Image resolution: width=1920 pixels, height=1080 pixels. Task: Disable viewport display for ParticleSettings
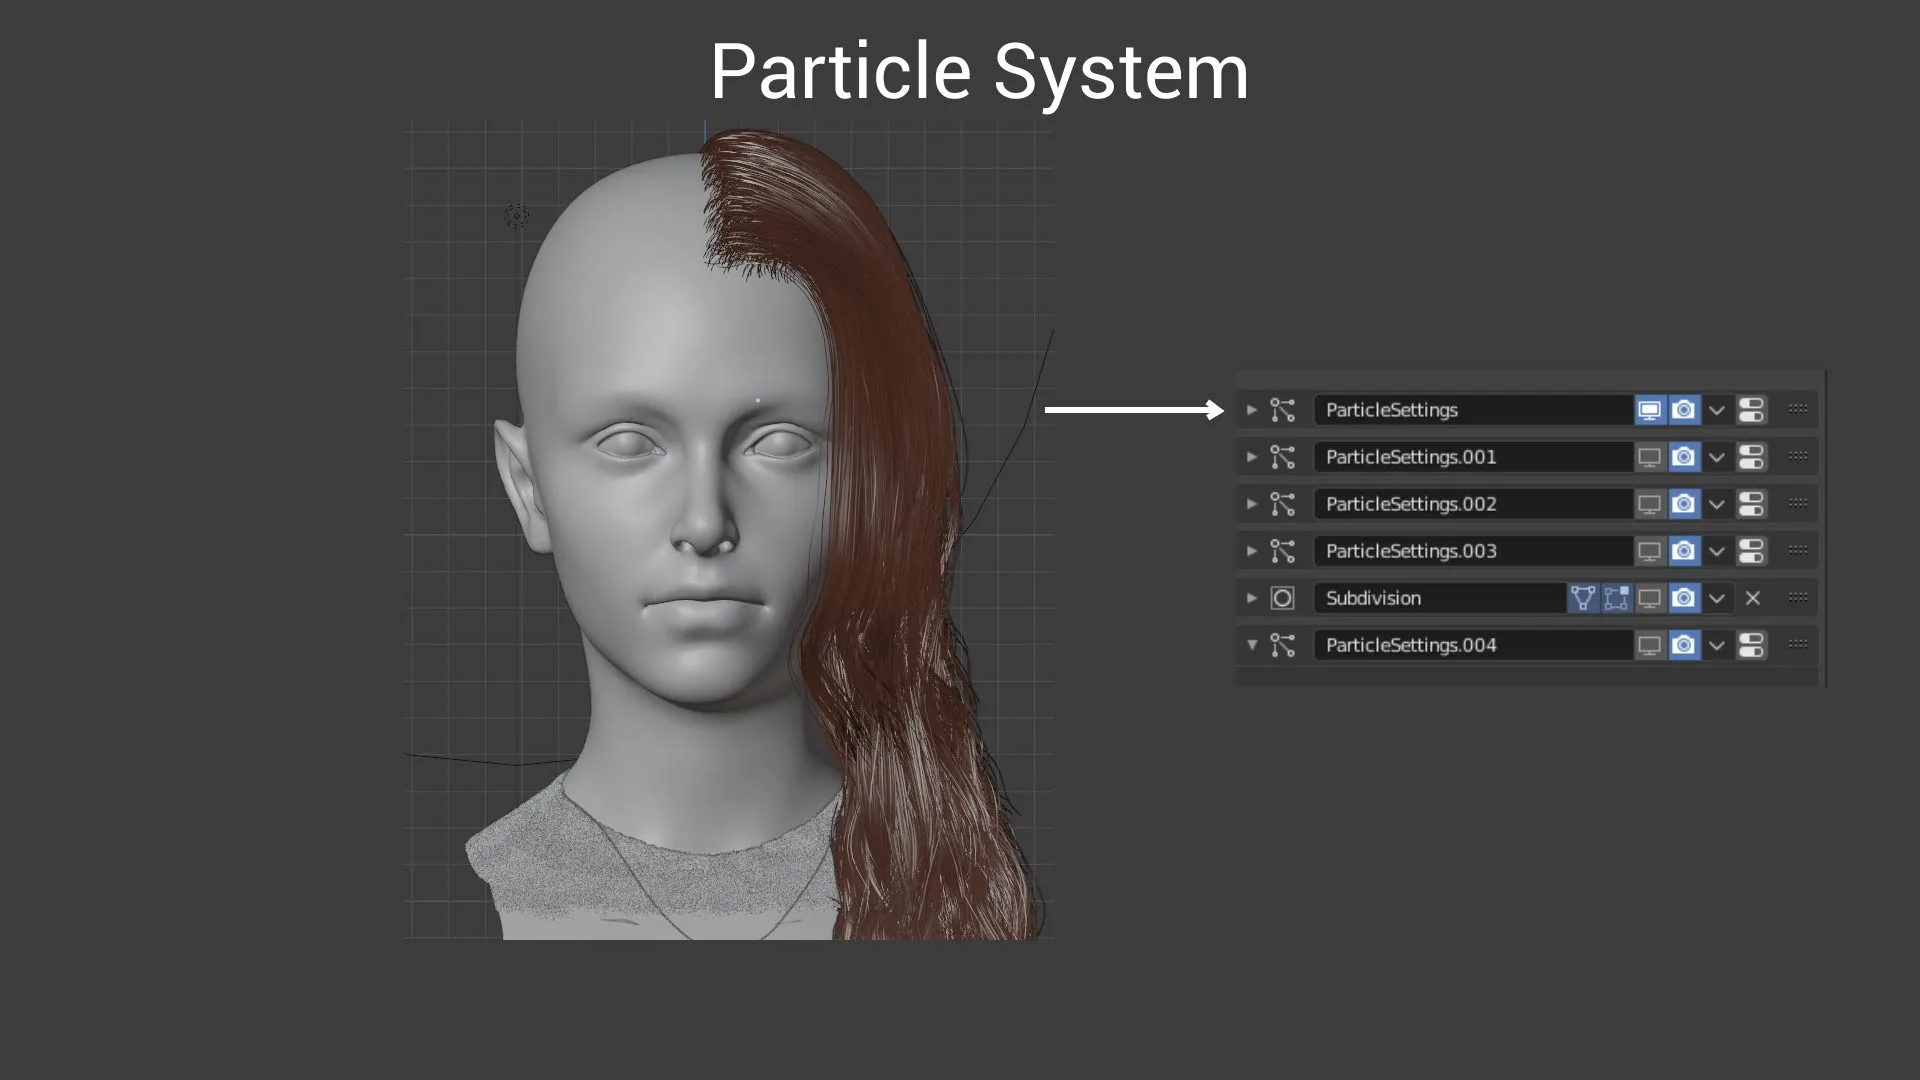1649,410
